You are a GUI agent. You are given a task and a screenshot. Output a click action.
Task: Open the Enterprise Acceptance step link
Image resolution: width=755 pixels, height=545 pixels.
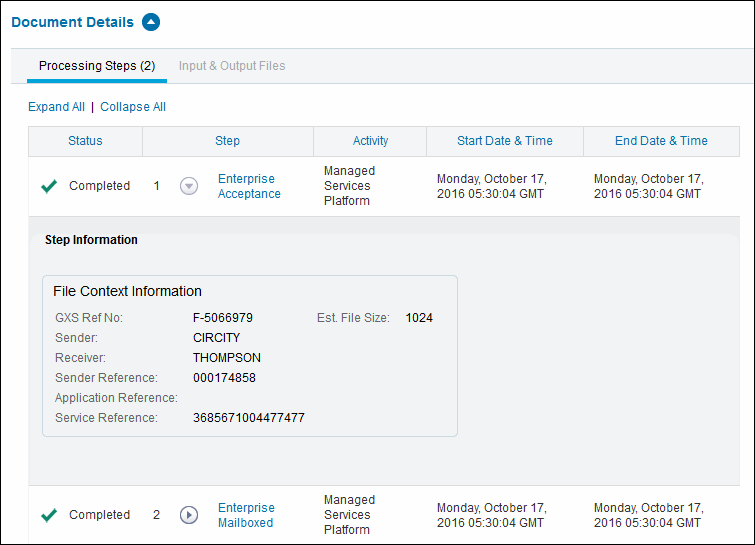pyautogui.click(x=248, y=186)
